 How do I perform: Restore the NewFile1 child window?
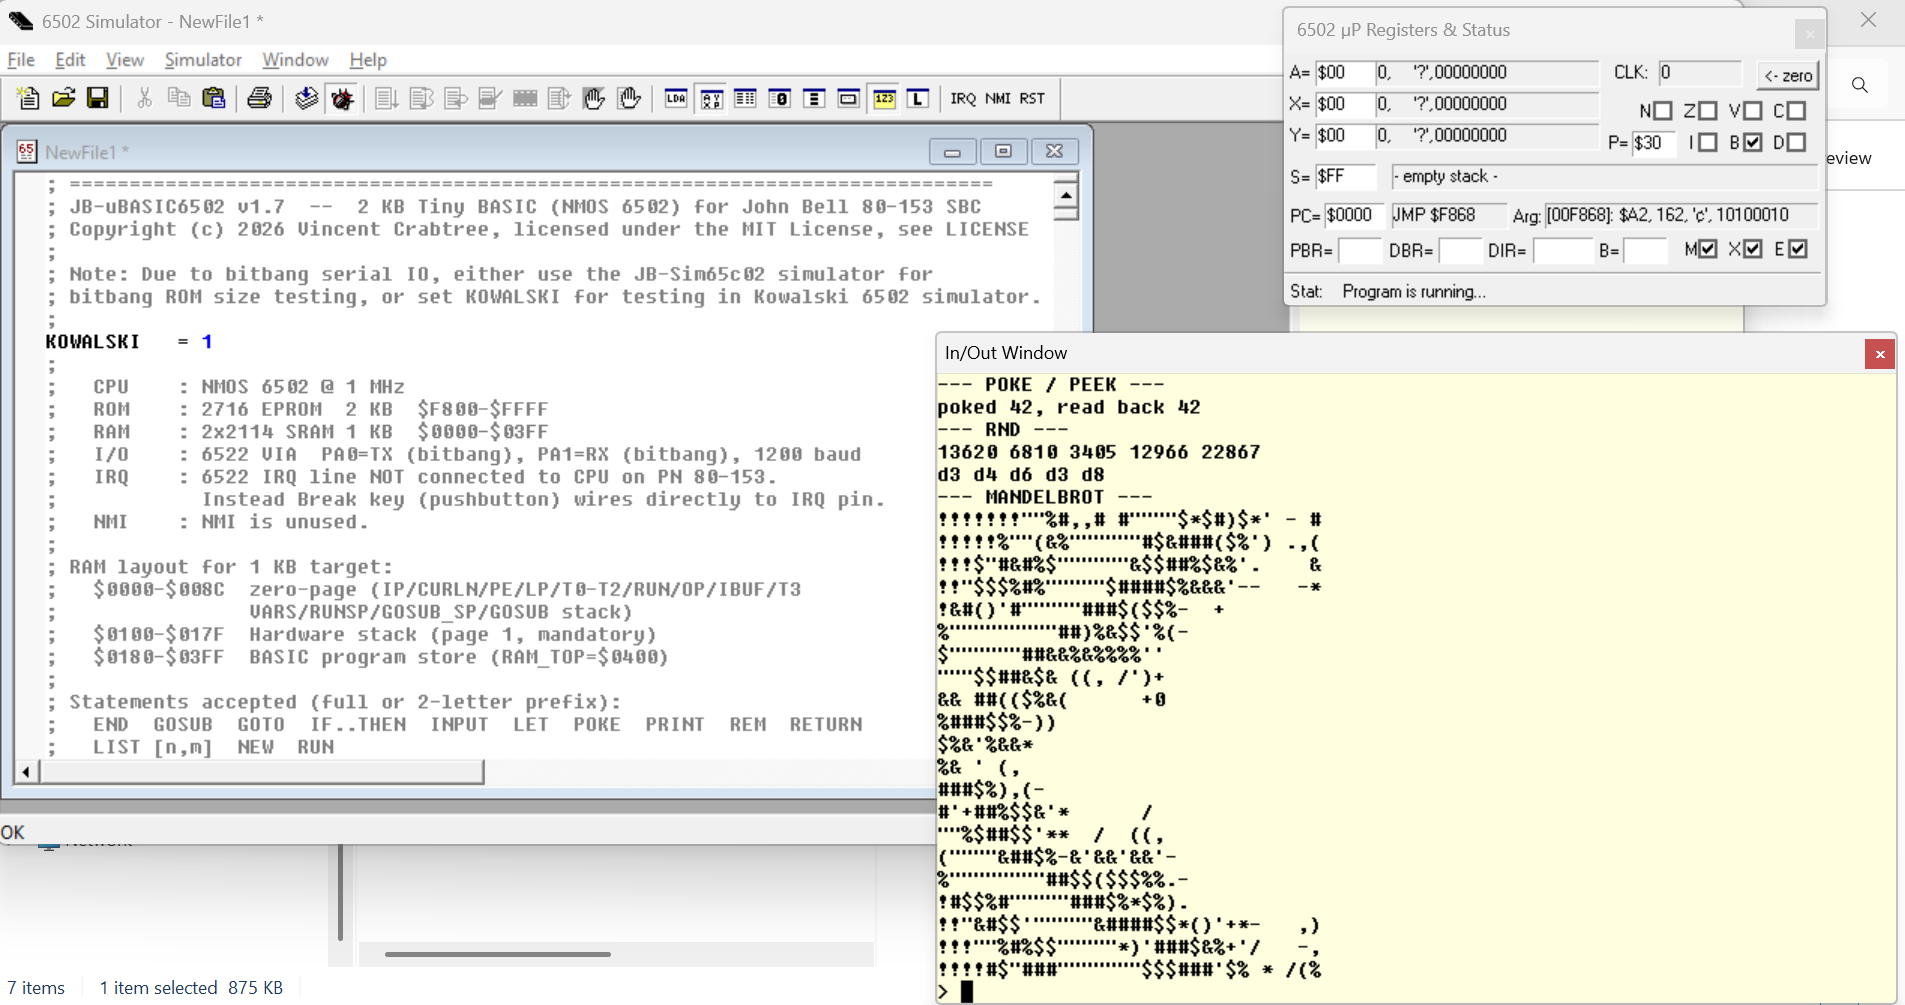point(1003,151)
